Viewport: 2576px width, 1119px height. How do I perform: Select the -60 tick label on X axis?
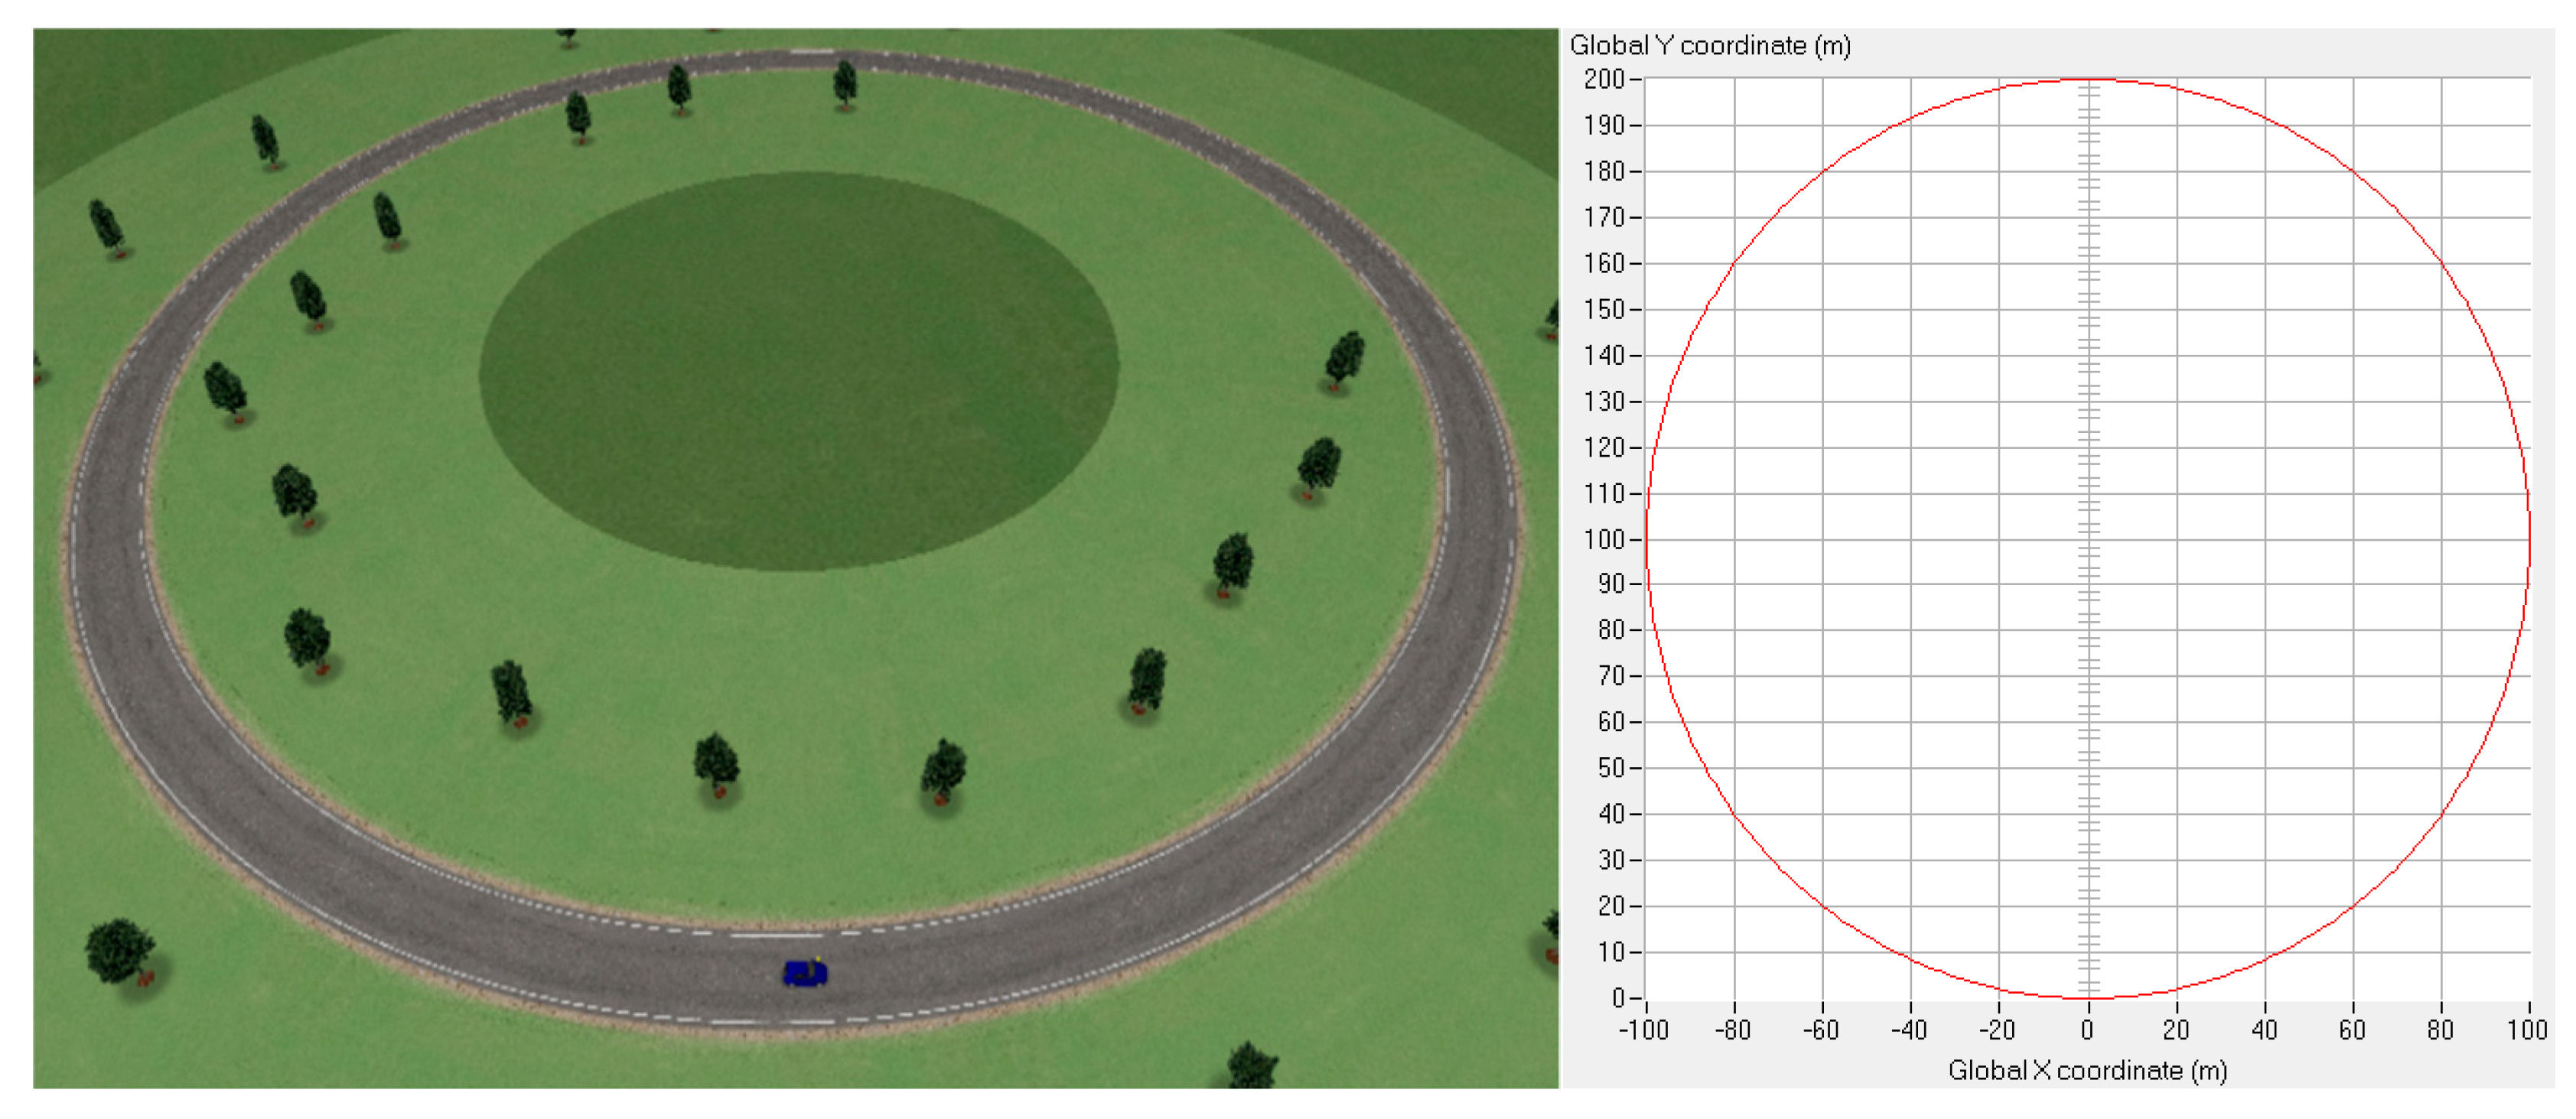[x=1820, y=1030]
